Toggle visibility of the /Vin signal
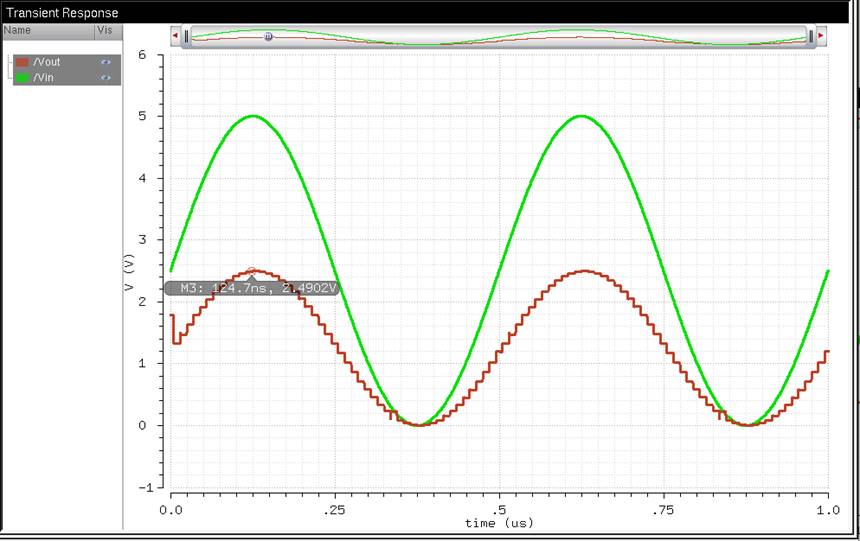The height and width of the screenshot is (541, 860). click(106, 77)
